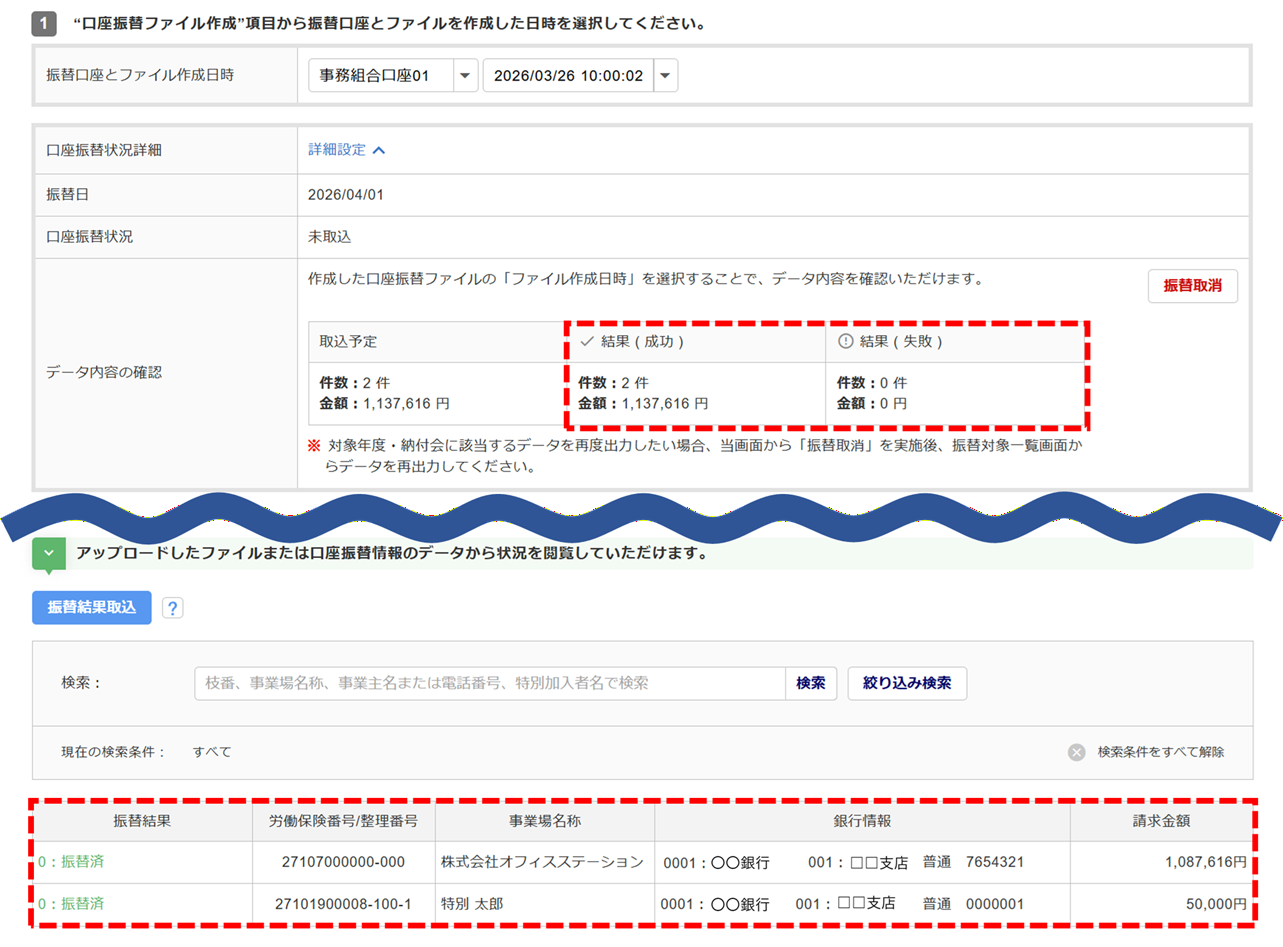The height and width of the screenshot is (947, 1283).
Task: Click the 振替結果取込 button
Action: (x=92, y=608)
